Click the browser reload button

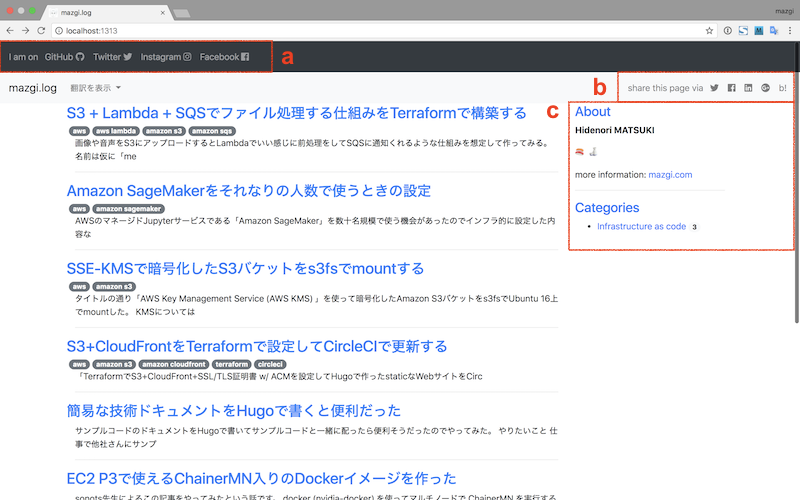(45, 31)
